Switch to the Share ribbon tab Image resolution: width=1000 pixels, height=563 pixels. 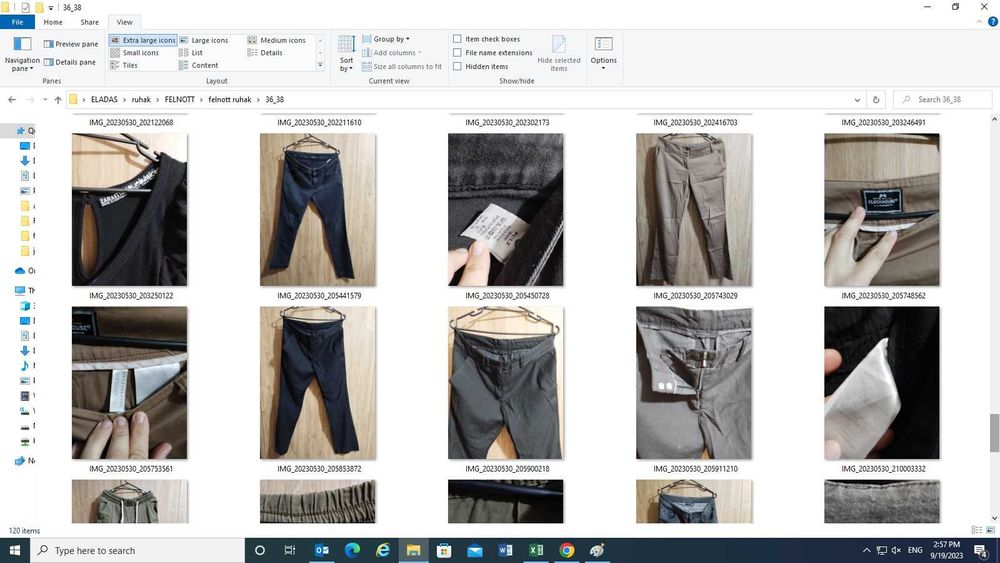[x=89, y=22]
